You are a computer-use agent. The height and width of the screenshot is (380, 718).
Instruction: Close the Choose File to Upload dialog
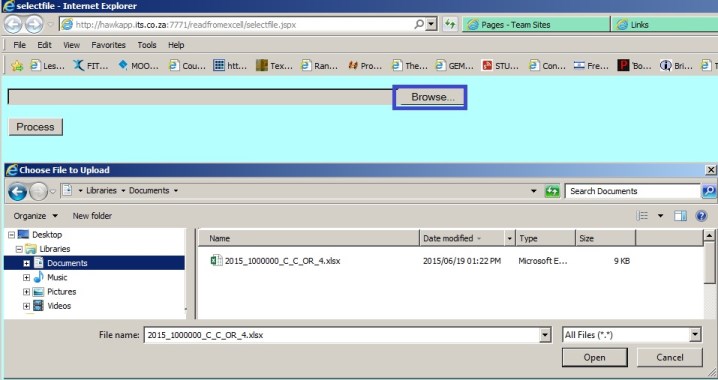tap(711, 170)
